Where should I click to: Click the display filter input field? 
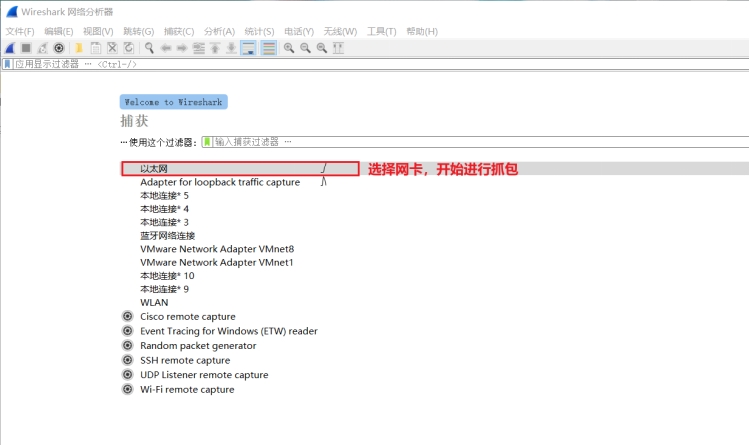380,64
